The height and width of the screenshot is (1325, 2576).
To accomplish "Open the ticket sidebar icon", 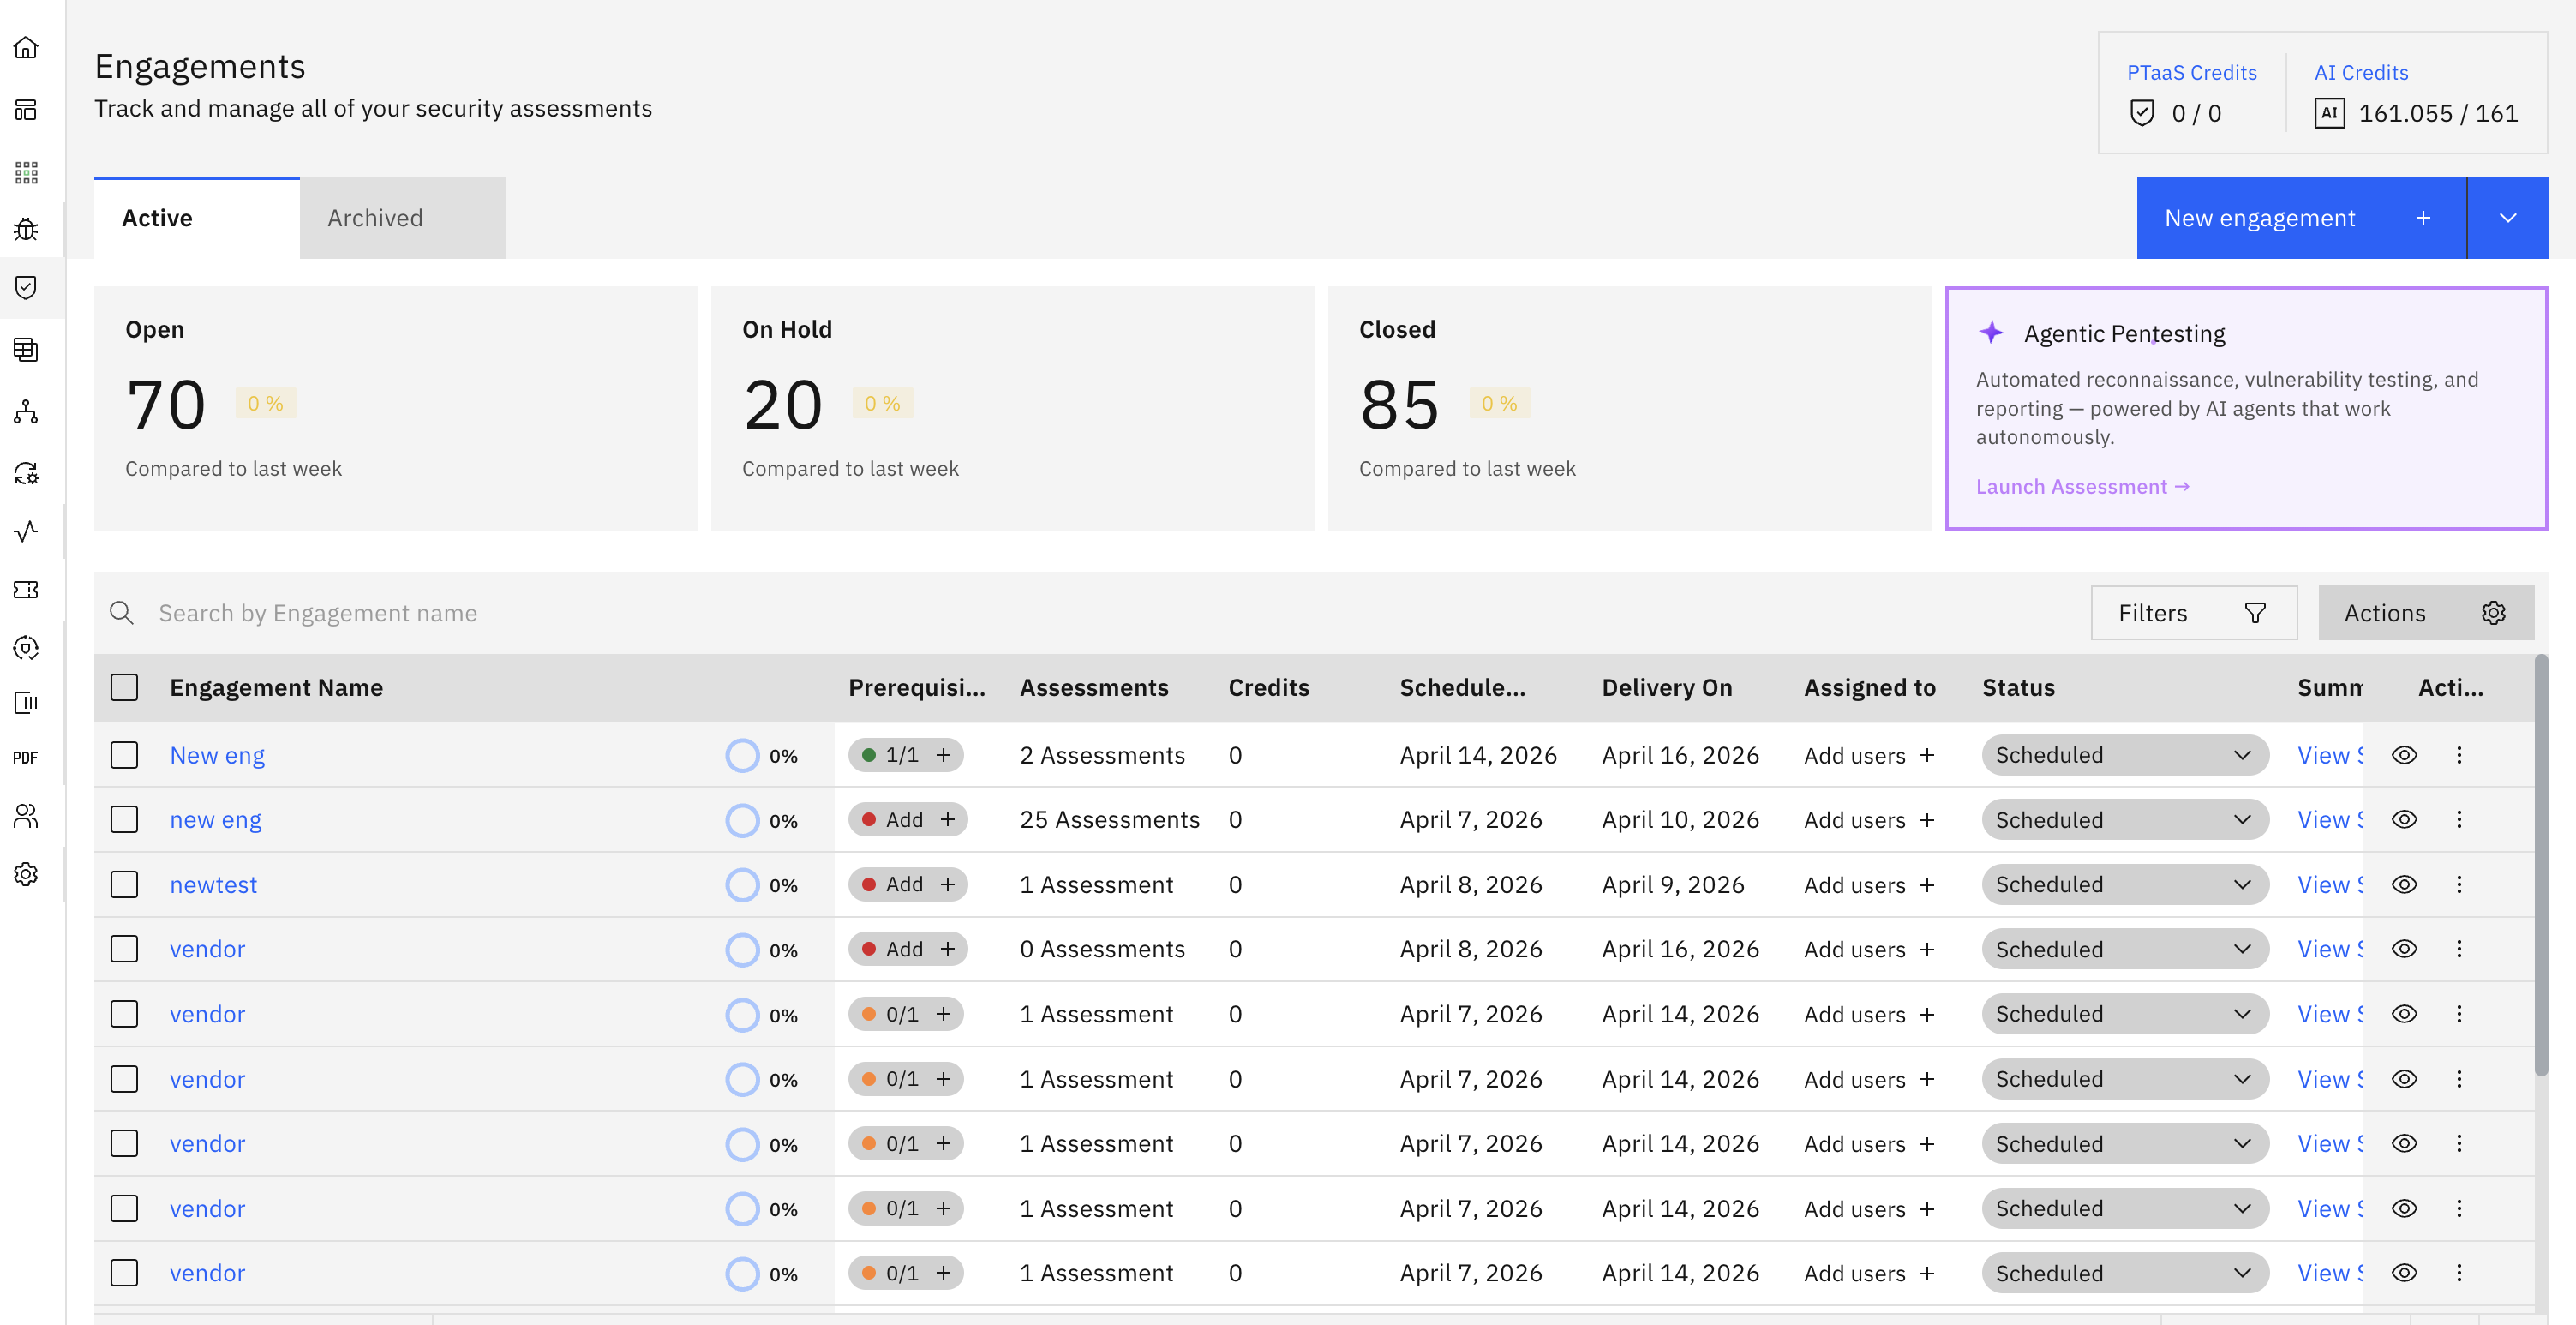I will pyautogui.click(x=26, y=589).
